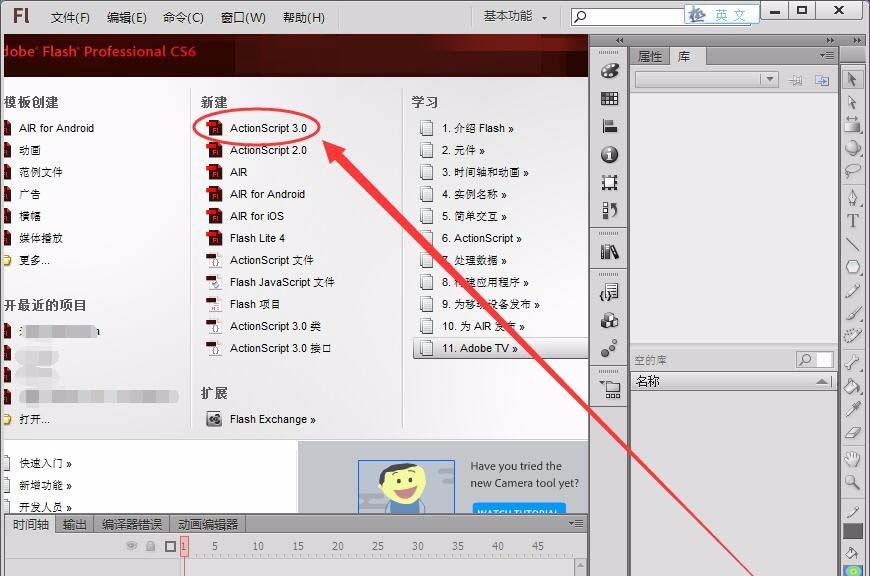Toggle sort order arrow in 名称 column
The width and height of the screenshot is (870, 576).
(822, 381)
